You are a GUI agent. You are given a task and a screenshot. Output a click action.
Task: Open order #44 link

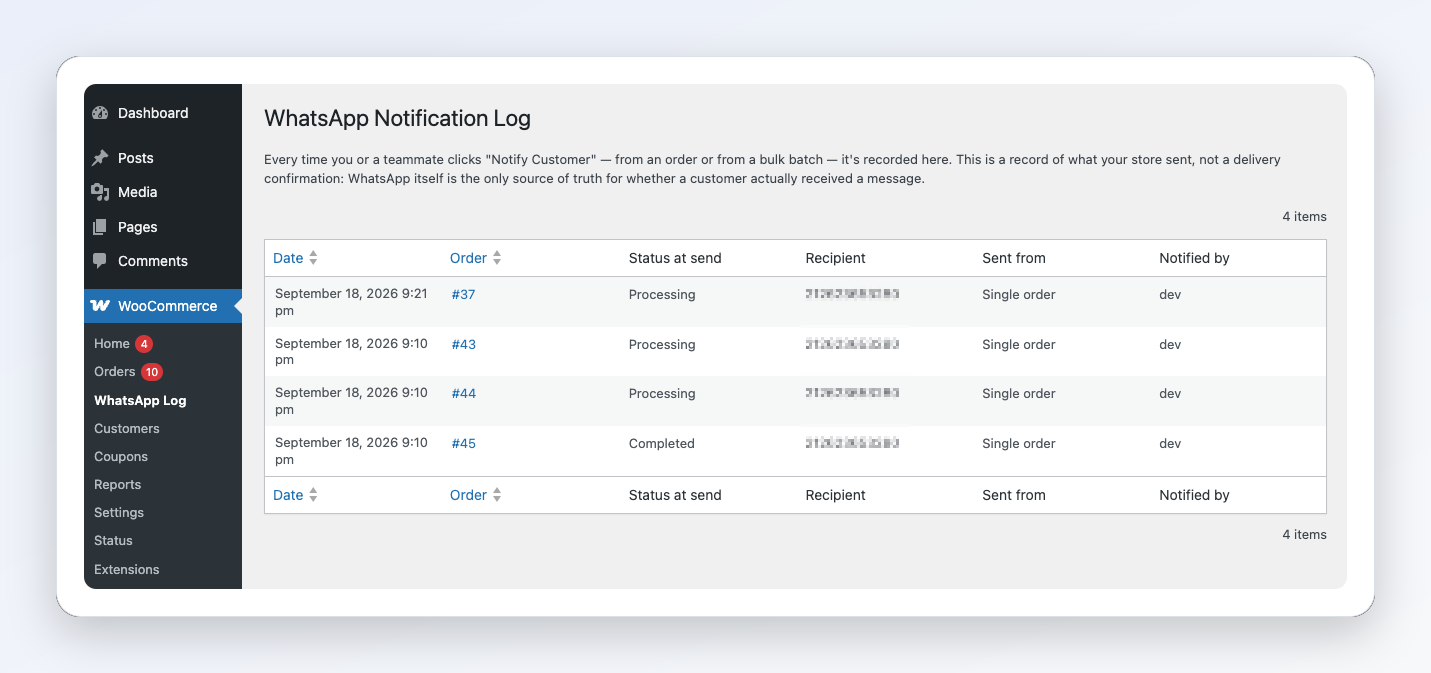tap(464, 394)
